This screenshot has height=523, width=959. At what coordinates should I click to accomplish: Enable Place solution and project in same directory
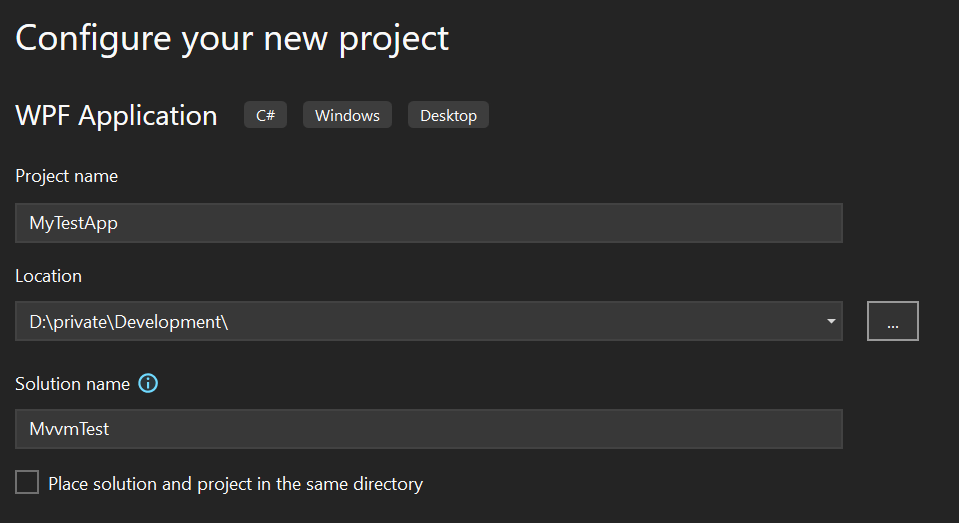coord(27,482)
